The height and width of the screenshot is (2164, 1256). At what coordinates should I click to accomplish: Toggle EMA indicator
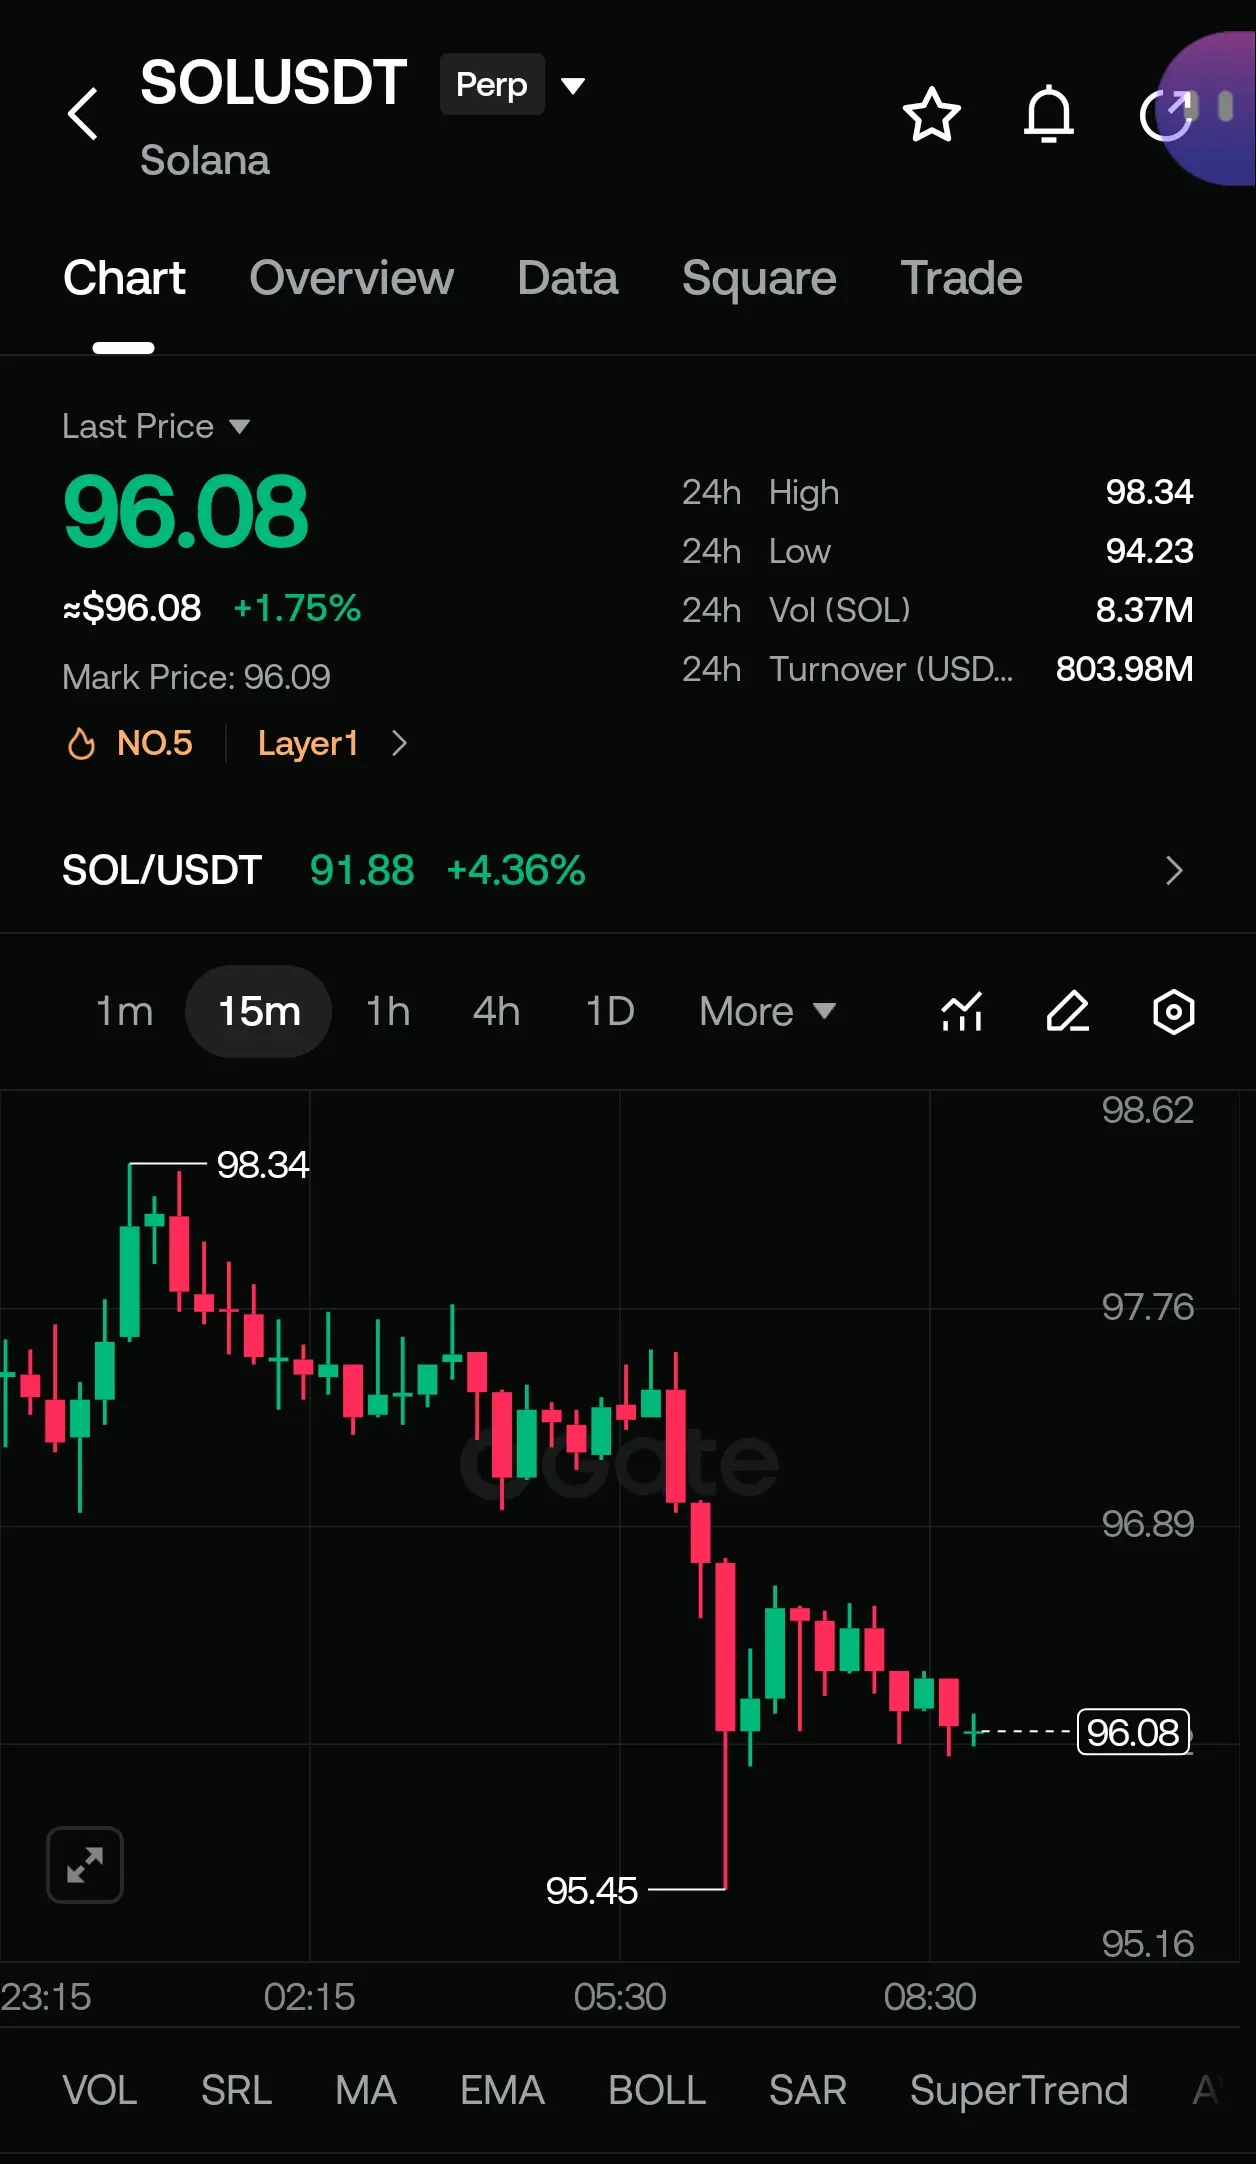502,2090
